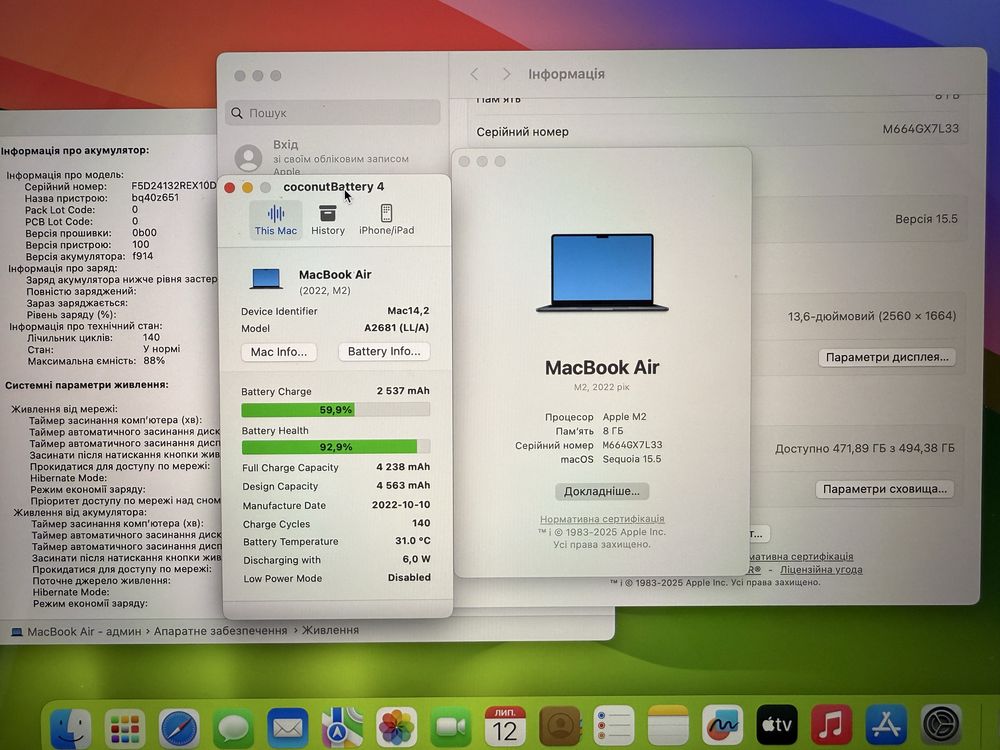The height and width of the screenshot is (750, 1000).
Task: Switch to This Mac tab in coconutBattery
Action: [x=276, y=219]
